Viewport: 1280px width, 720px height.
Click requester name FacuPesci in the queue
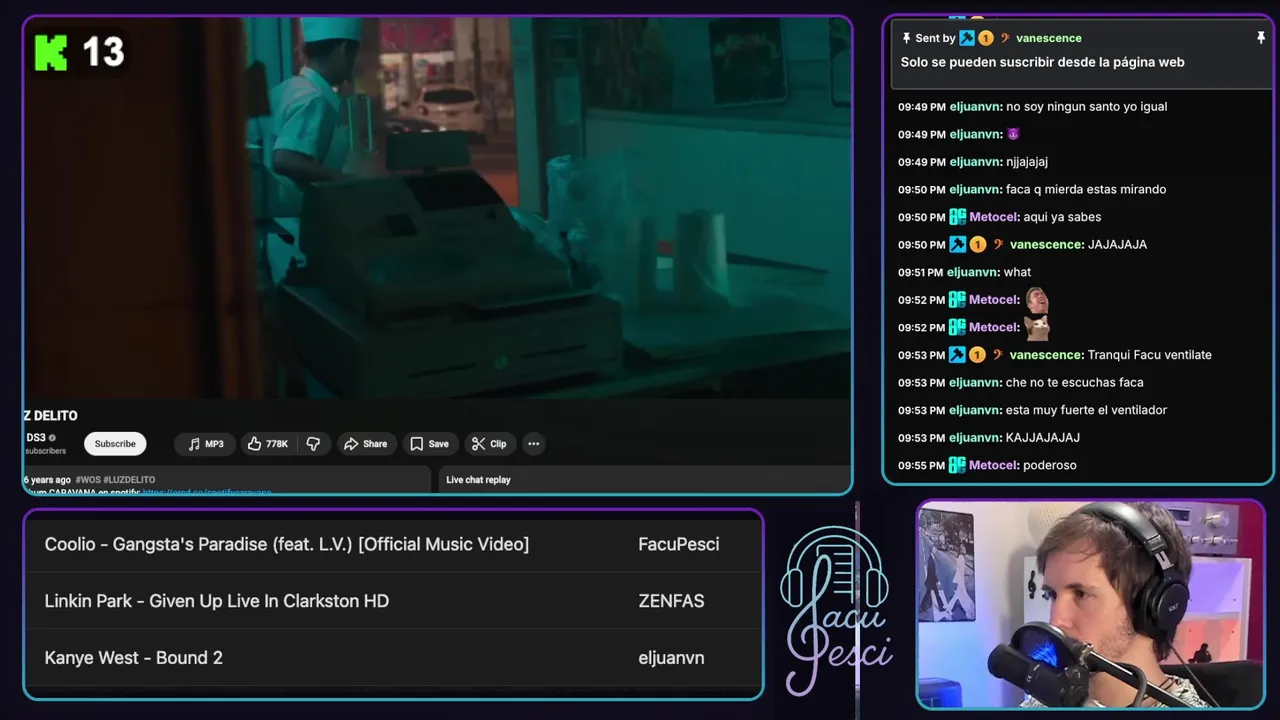(x=679, y=544)
